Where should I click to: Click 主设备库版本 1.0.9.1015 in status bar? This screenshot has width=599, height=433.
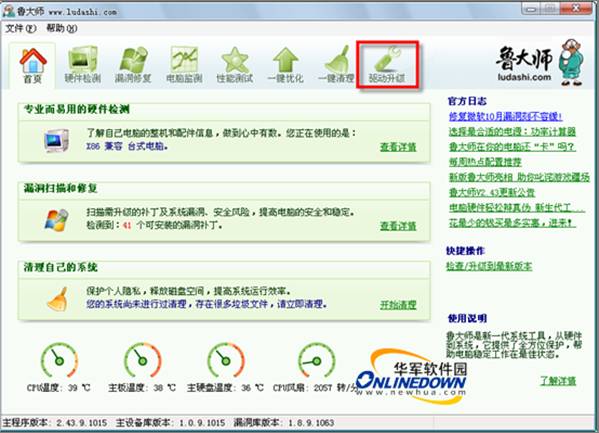[x=170, y=423]
